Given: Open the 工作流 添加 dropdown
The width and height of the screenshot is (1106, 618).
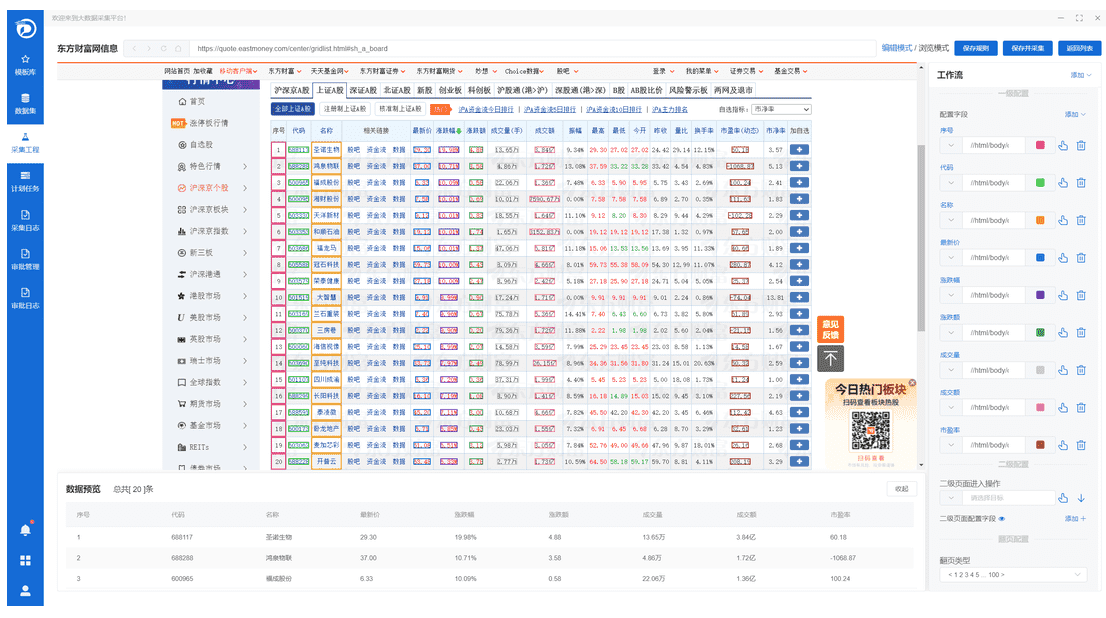Looking at the screenshot, I should pos(1081,75).
